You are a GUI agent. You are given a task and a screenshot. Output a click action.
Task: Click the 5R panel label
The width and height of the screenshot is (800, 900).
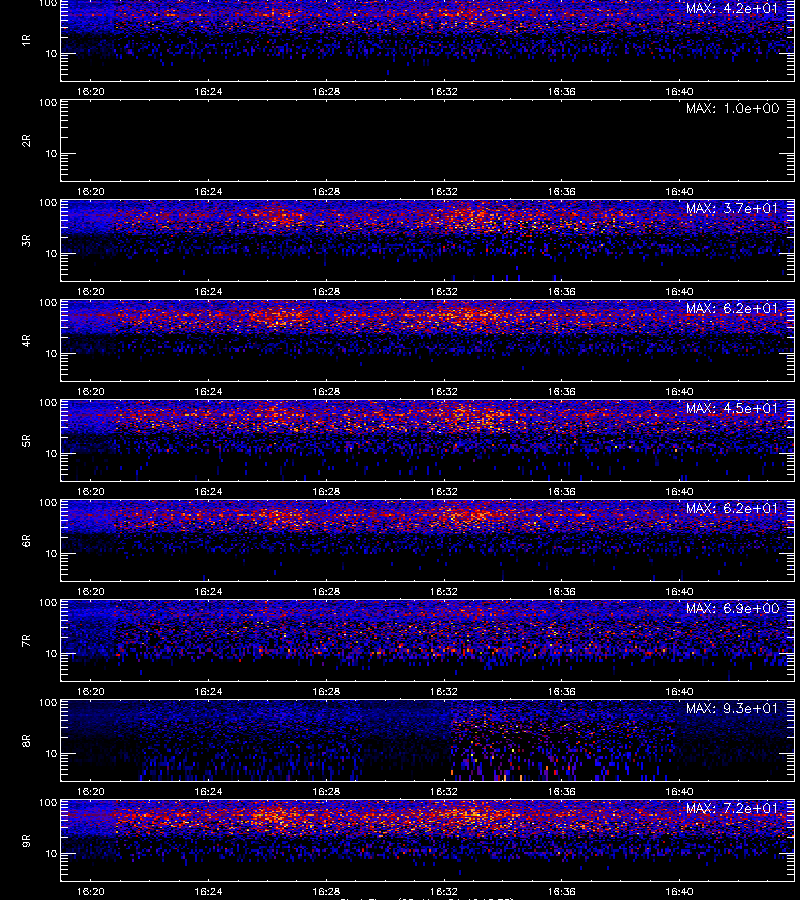(x=26, y=441)
